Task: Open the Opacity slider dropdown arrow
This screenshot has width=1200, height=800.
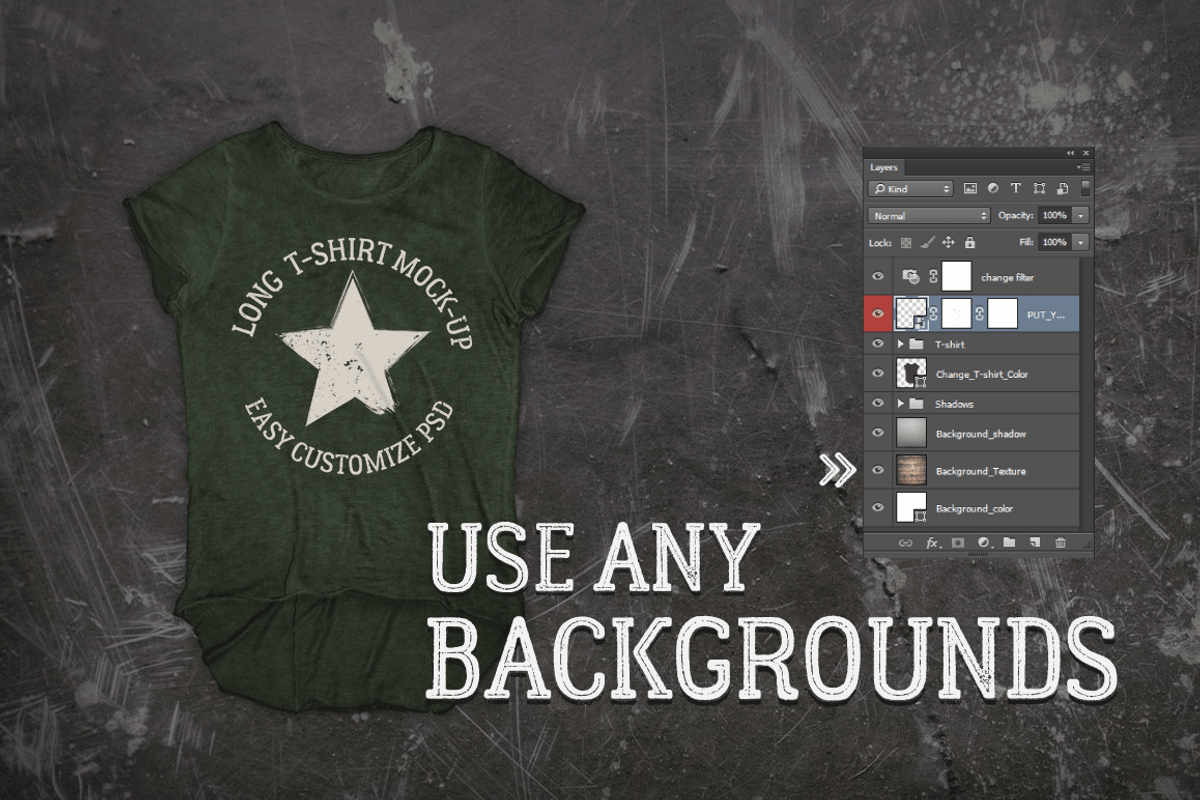Action: (1081, 215)
